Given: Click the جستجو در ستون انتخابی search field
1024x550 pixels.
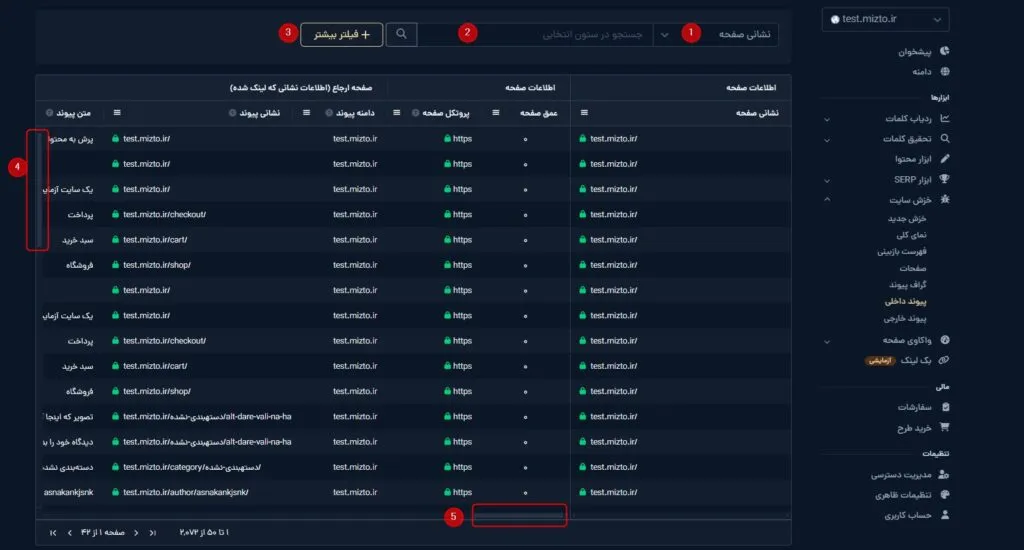Looking at the screenshot, I should pos(535,34).
